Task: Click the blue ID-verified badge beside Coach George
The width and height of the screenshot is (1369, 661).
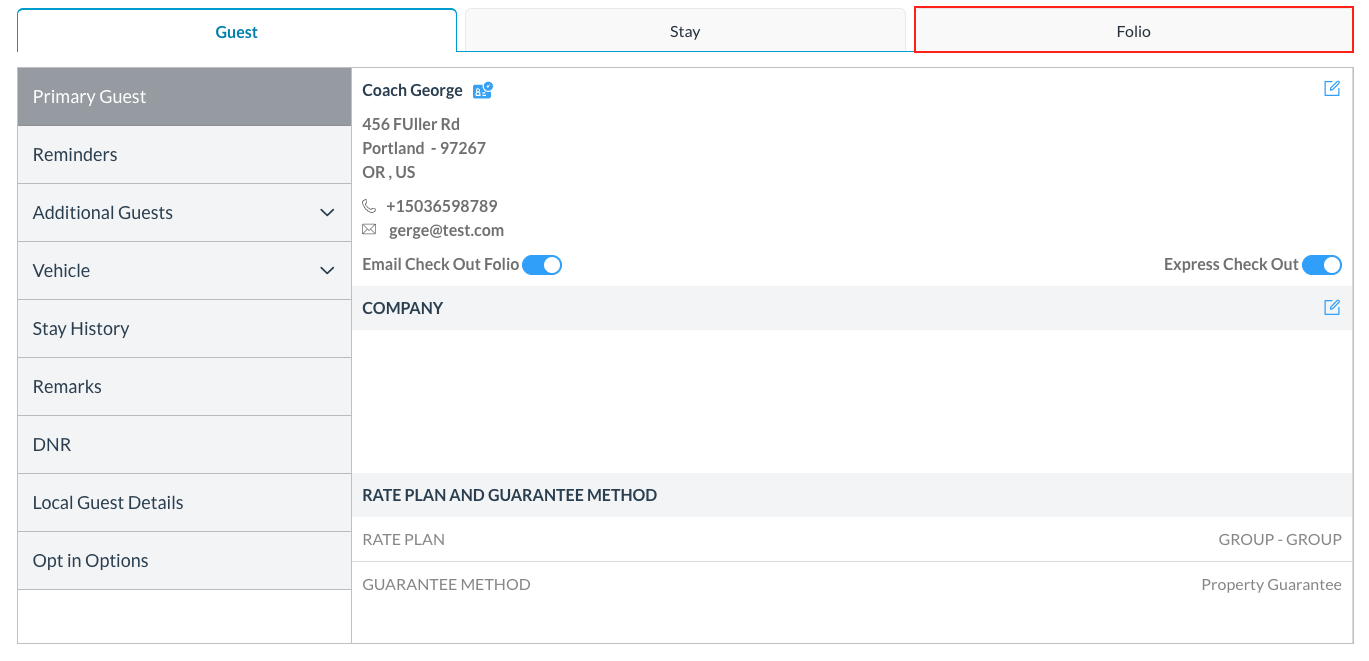Action: [482, 90]
